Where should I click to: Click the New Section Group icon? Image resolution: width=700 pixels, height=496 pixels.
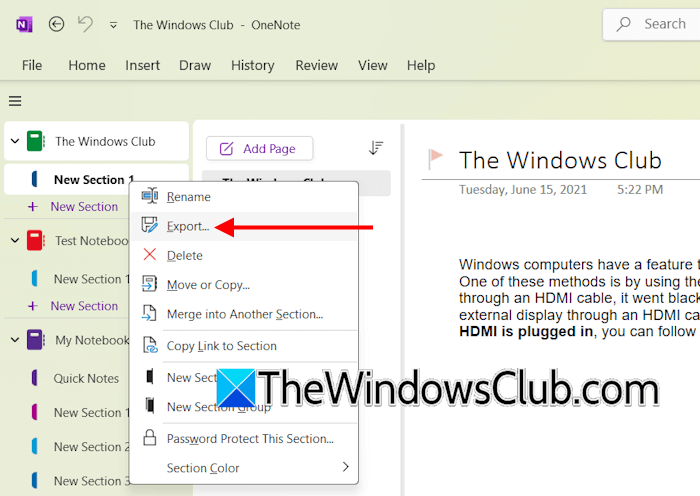[x=150, y=405]
